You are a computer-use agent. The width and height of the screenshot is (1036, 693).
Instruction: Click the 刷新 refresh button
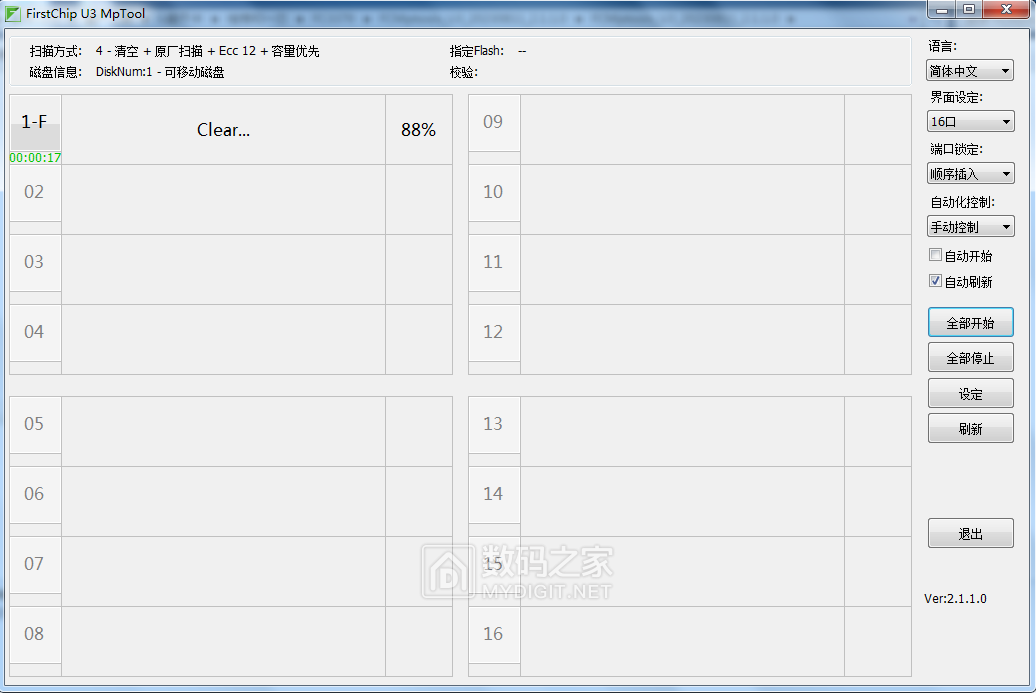pyautogui.click(x=970, y=429)
